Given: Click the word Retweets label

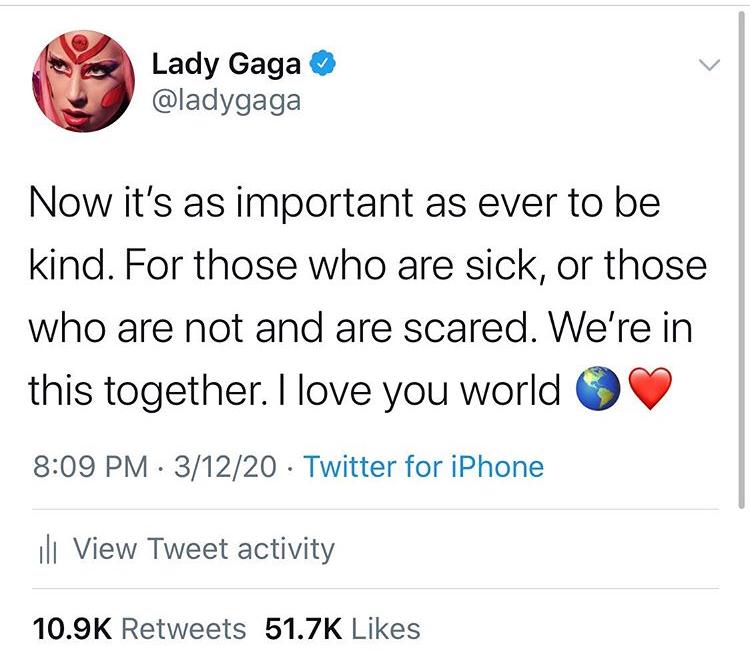Looking at the screenshot, I should pyautogui.click(x=184, y=629).
